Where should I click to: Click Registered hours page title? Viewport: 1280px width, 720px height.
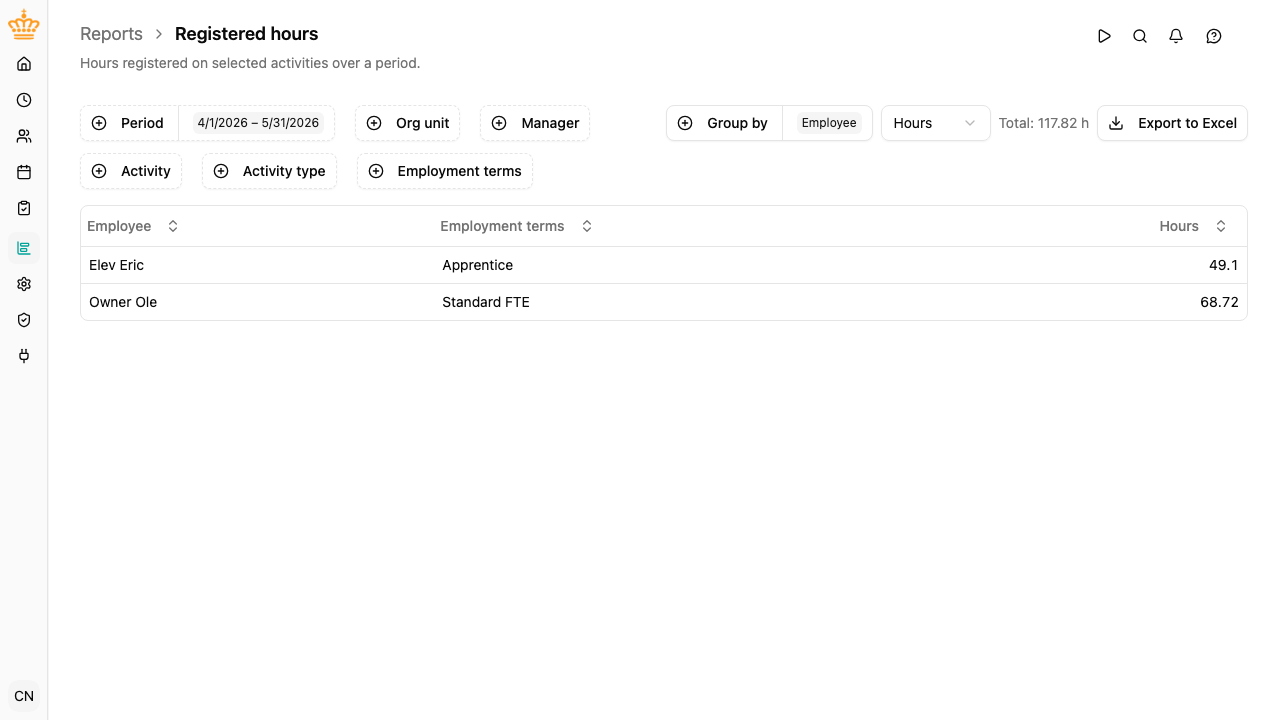tap(246, 34)
